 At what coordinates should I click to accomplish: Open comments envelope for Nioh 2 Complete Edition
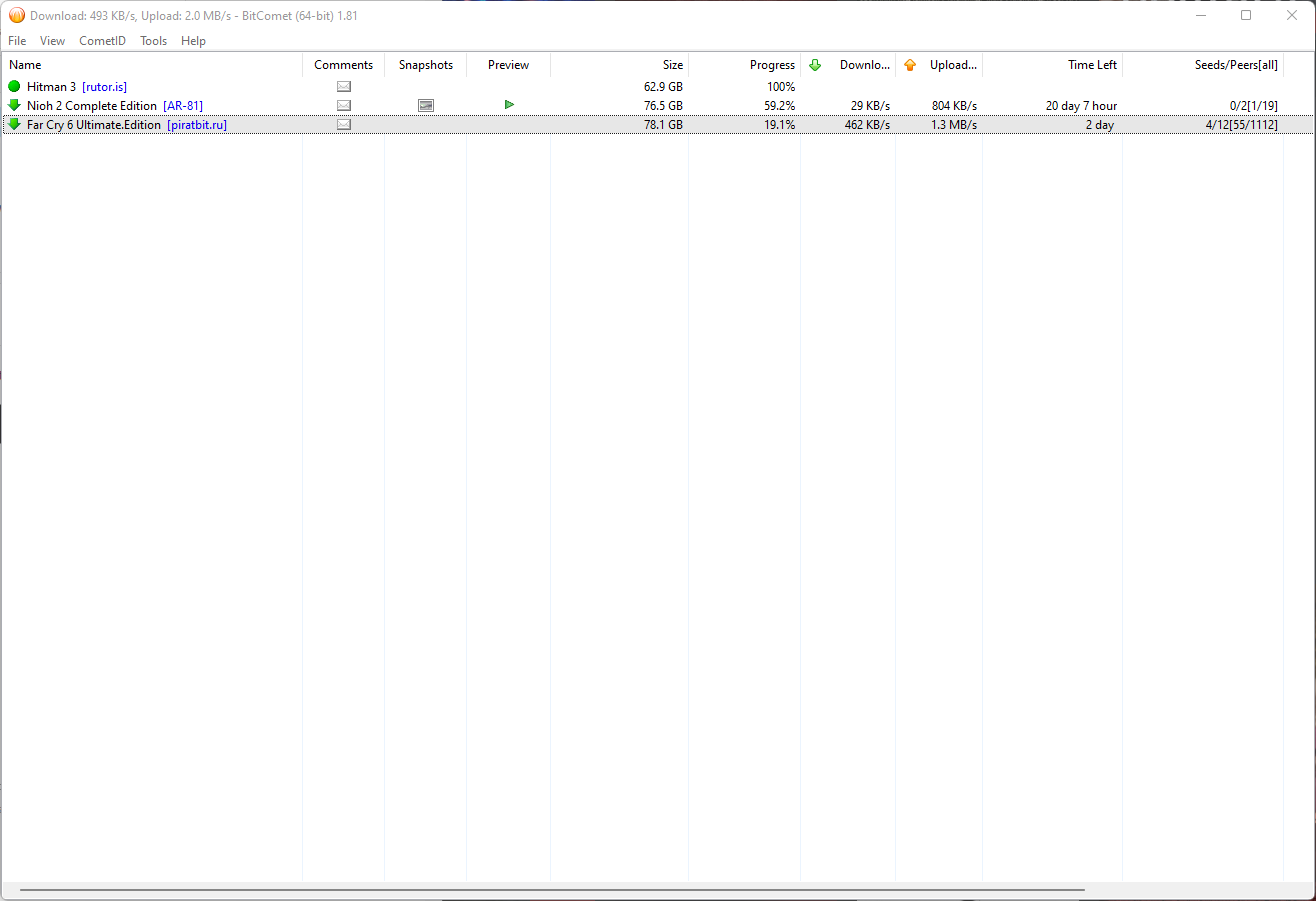tap(344, 106)
